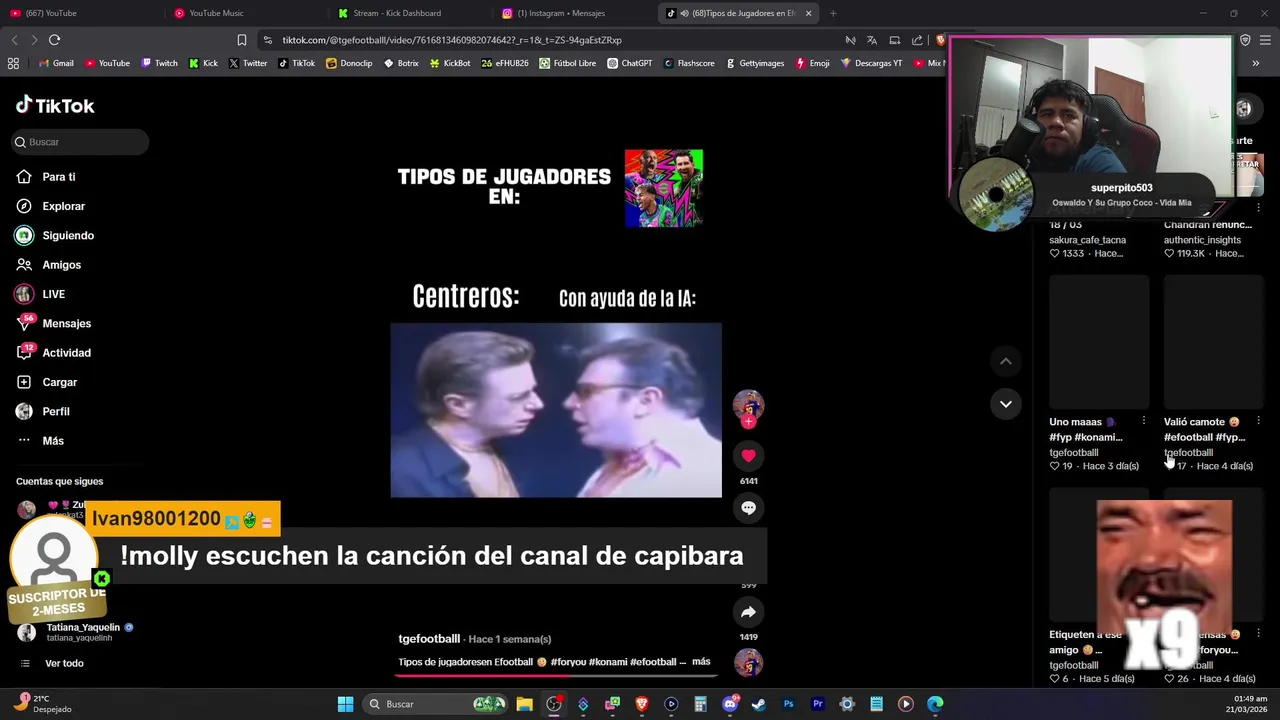Open spinning sound disc of video
The height and width of the screenshot is (720, 1280).
748,662
